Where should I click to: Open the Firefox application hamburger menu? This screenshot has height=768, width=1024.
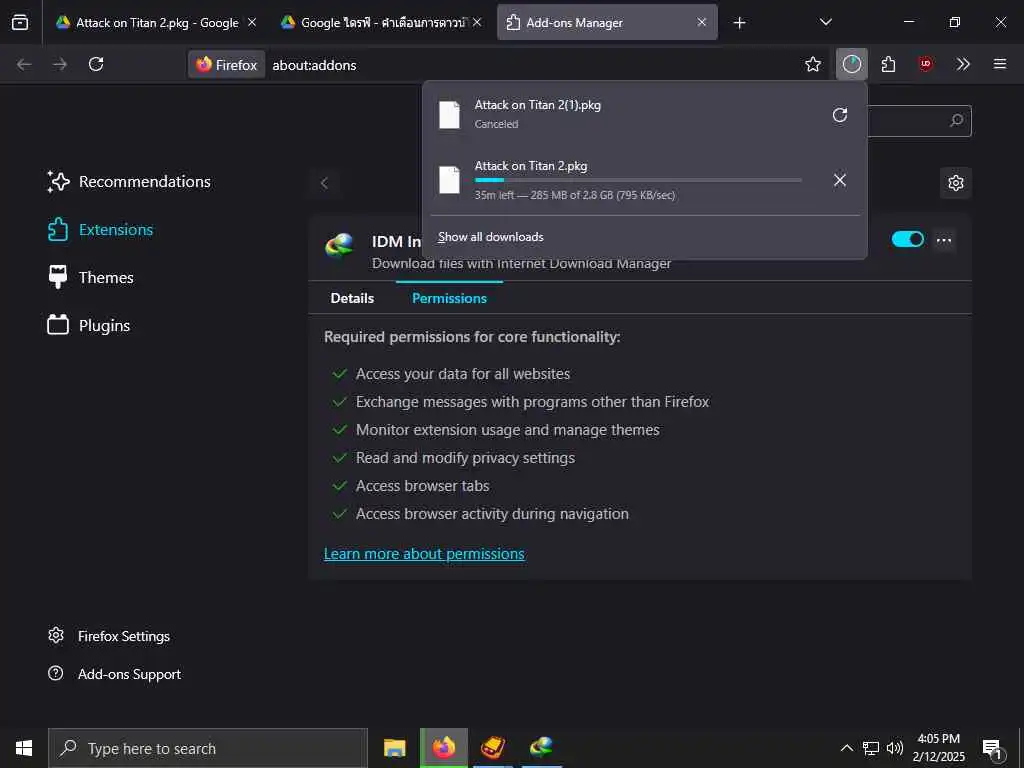click(1000, 64)
